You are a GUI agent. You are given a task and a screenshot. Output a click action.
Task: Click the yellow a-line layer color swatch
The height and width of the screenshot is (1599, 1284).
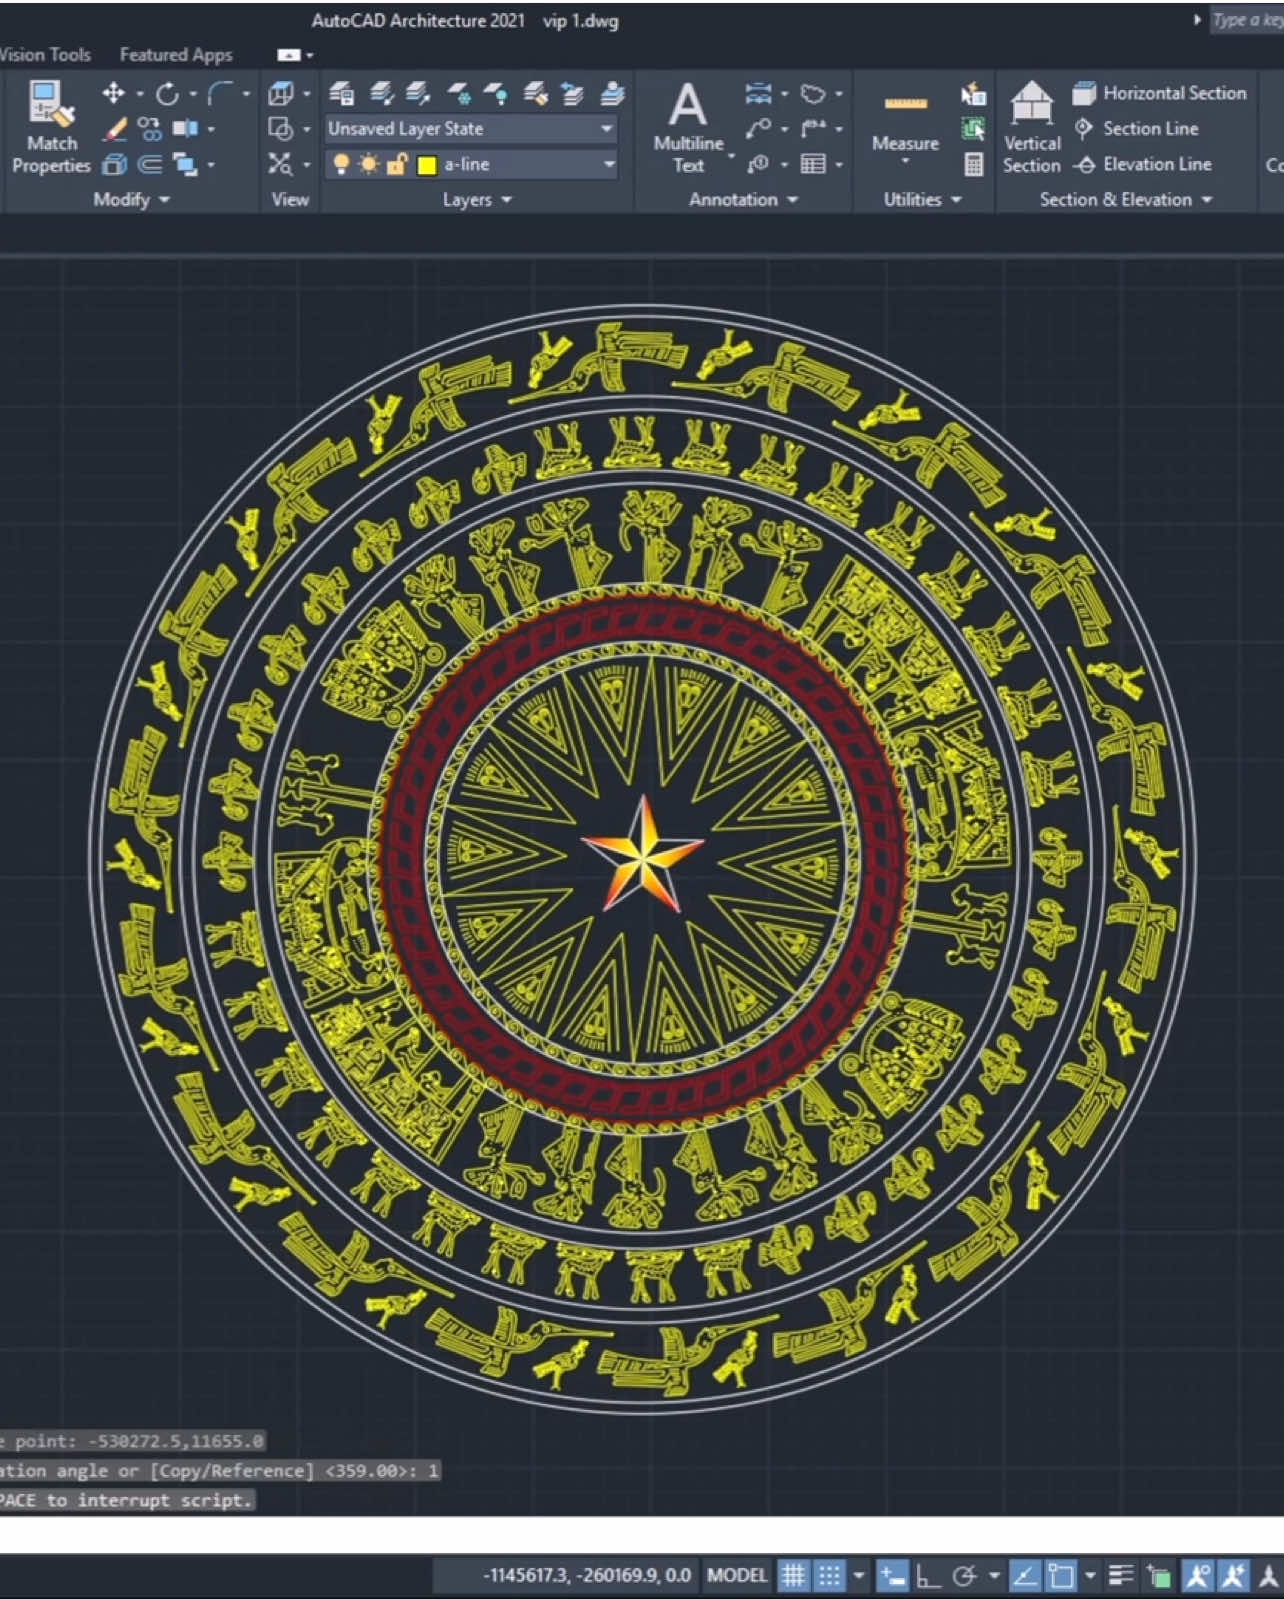click(427, 165)
